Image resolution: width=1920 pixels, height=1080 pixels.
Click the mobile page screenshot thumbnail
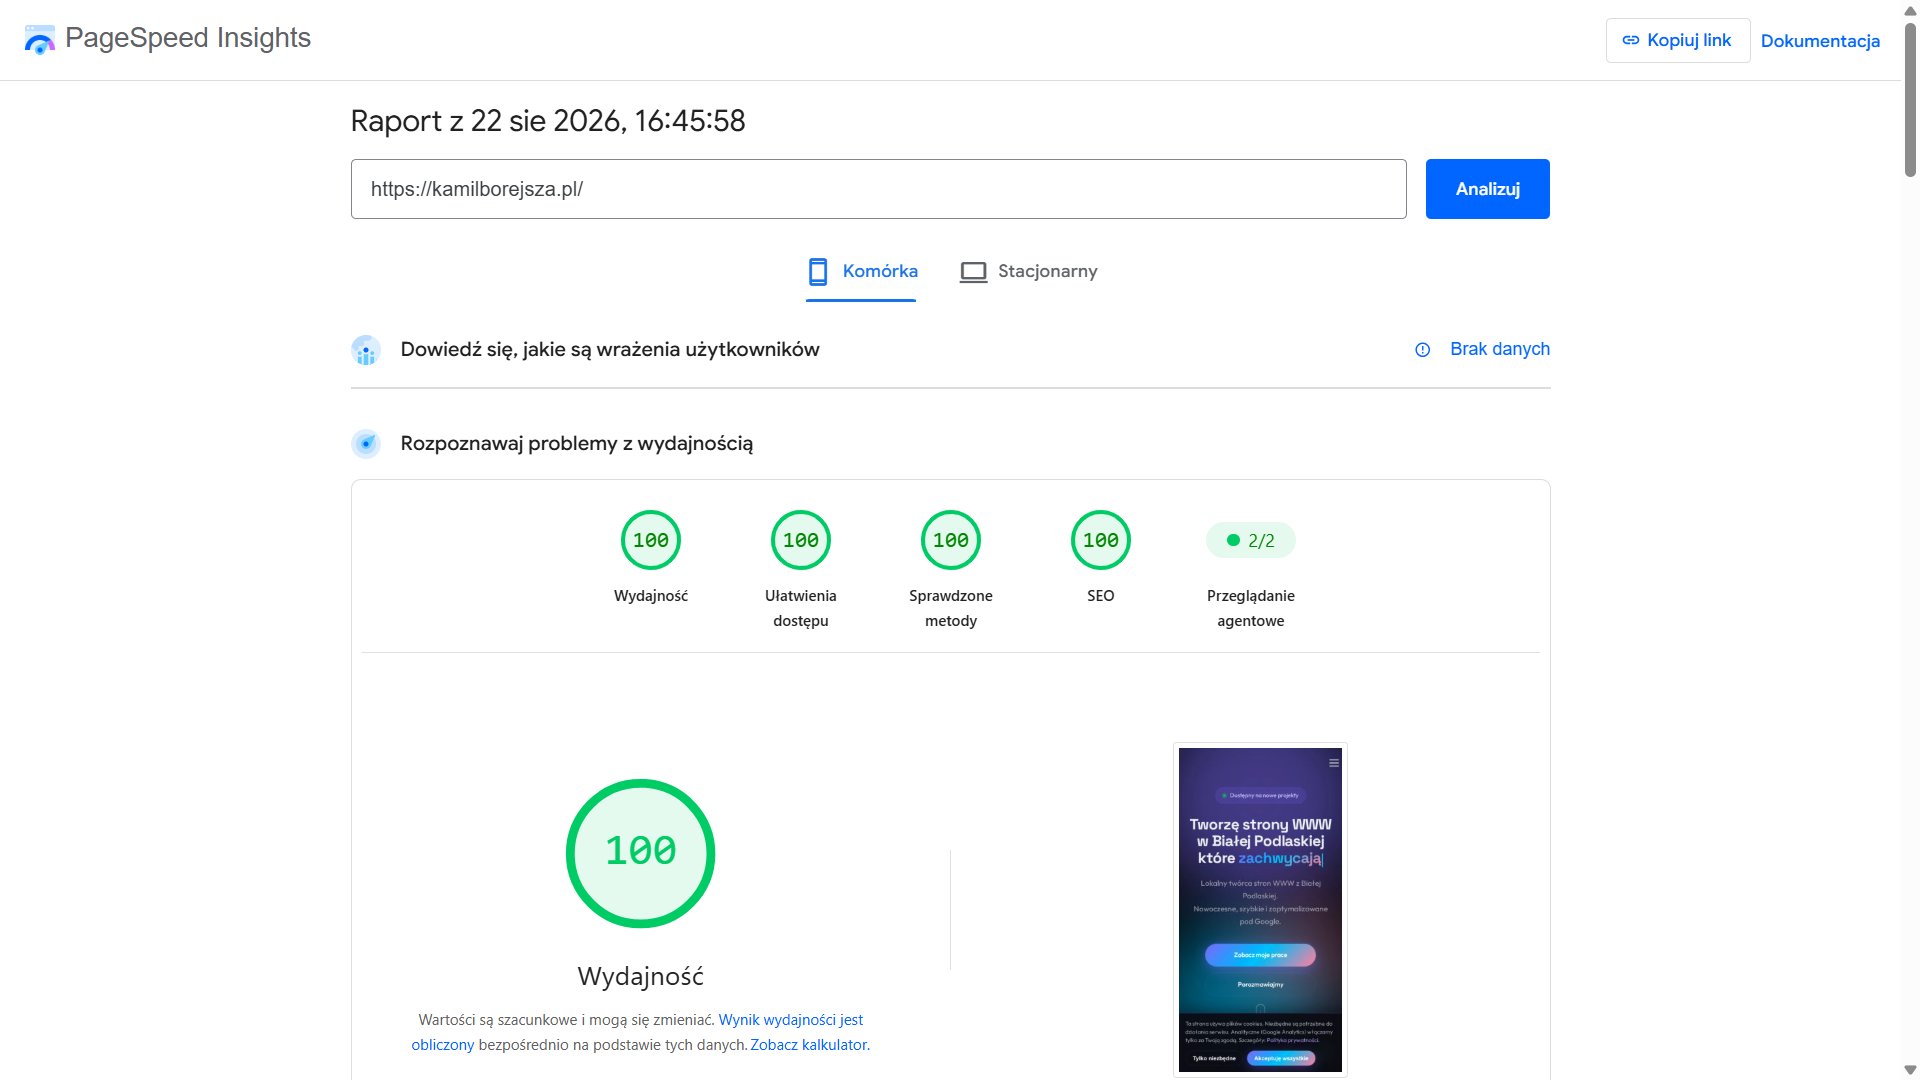tap(1260, 910)
